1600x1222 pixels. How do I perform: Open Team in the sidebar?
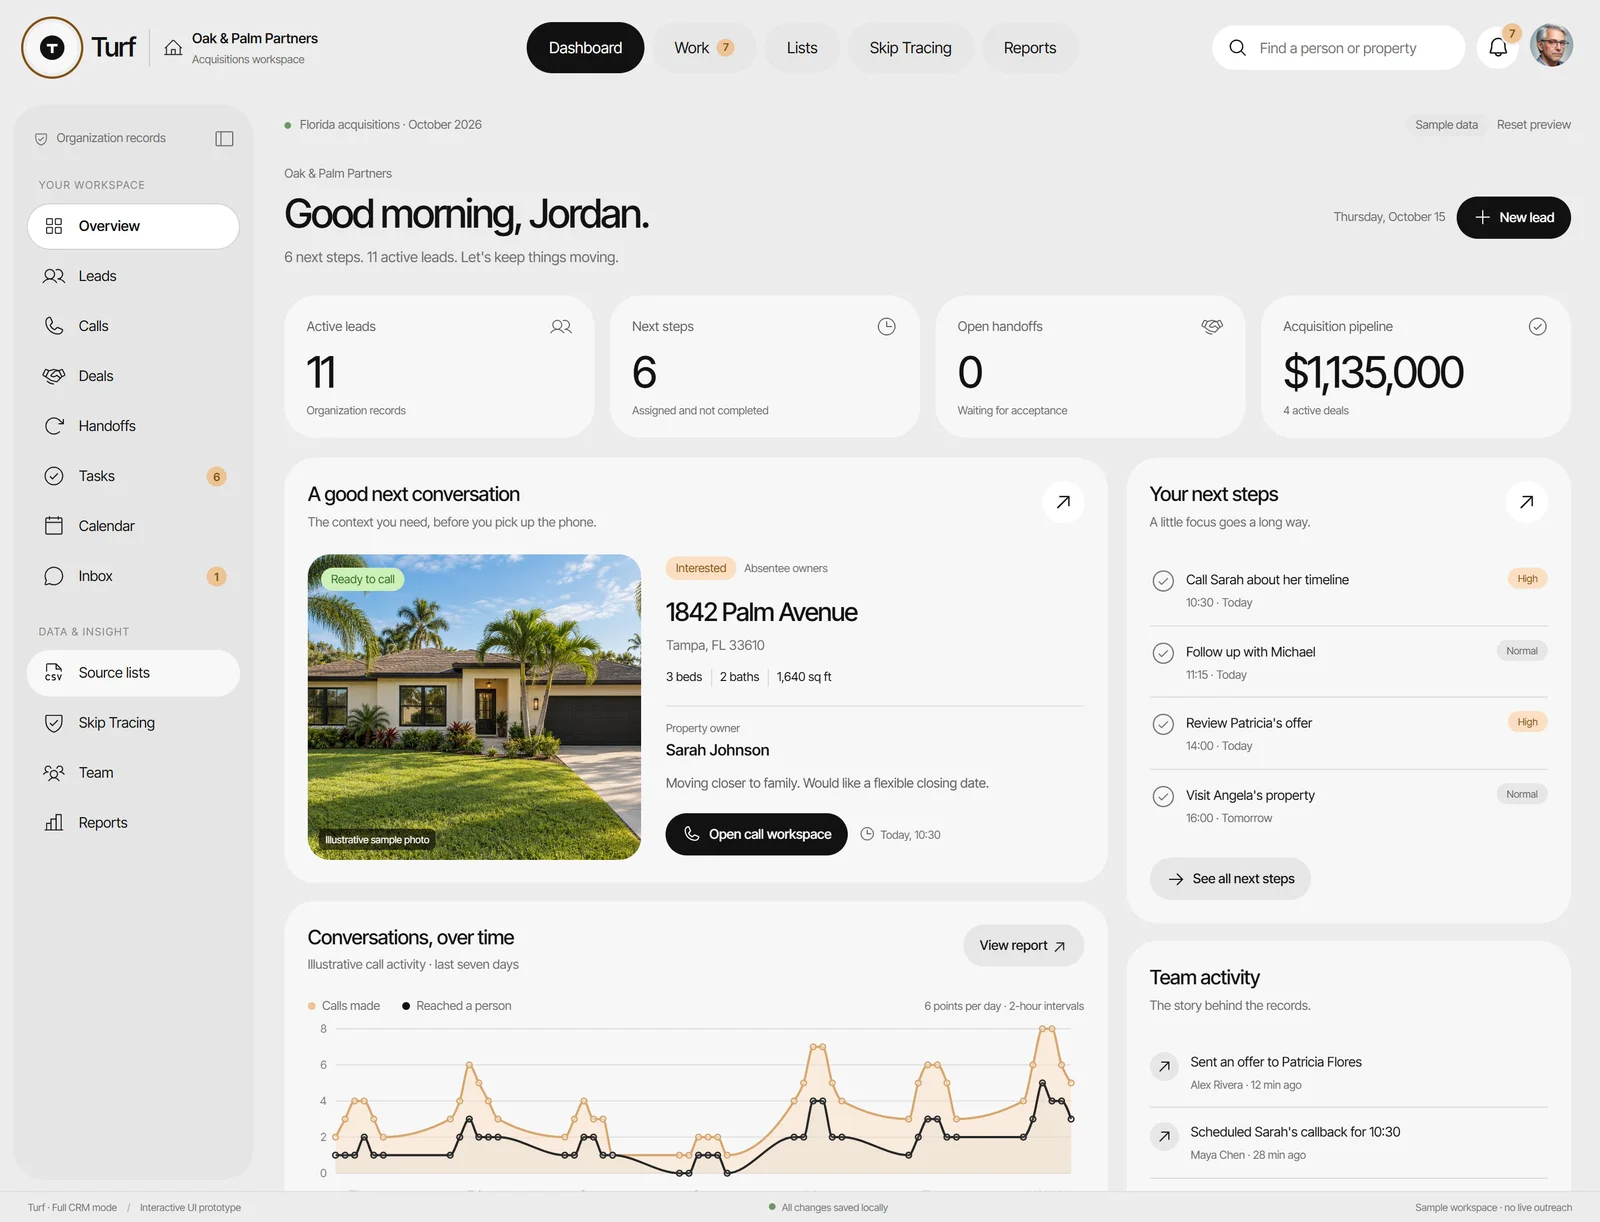[x=133, y=773]
